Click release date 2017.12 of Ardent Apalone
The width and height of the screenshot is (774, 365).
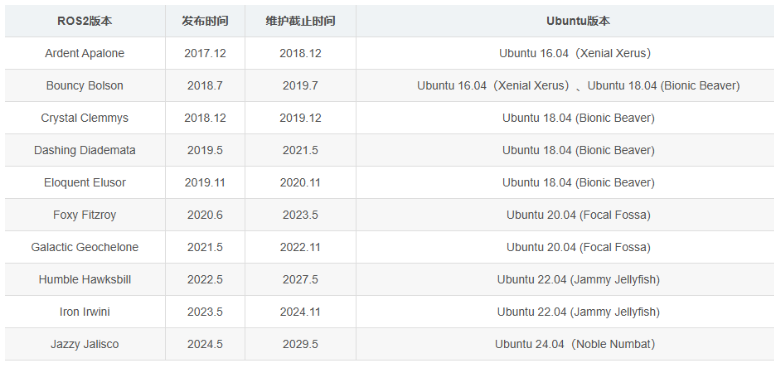click(x=205, y=53)
